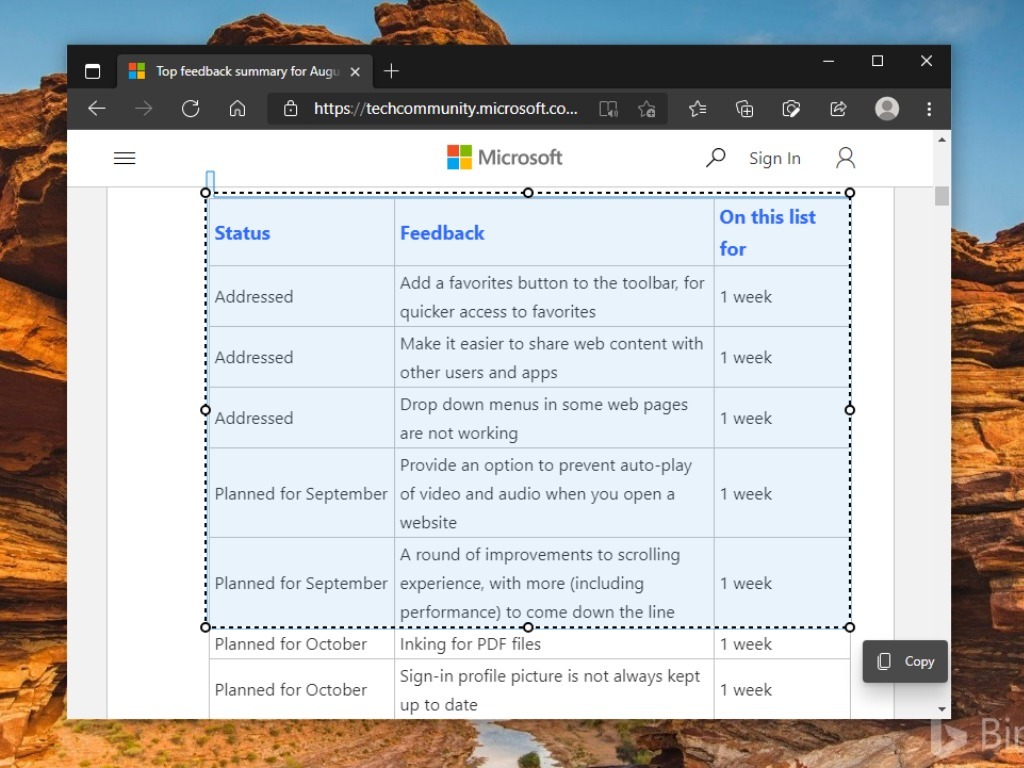
Task: Expand the site hamburger navigation menu
Action: point(124,157)
